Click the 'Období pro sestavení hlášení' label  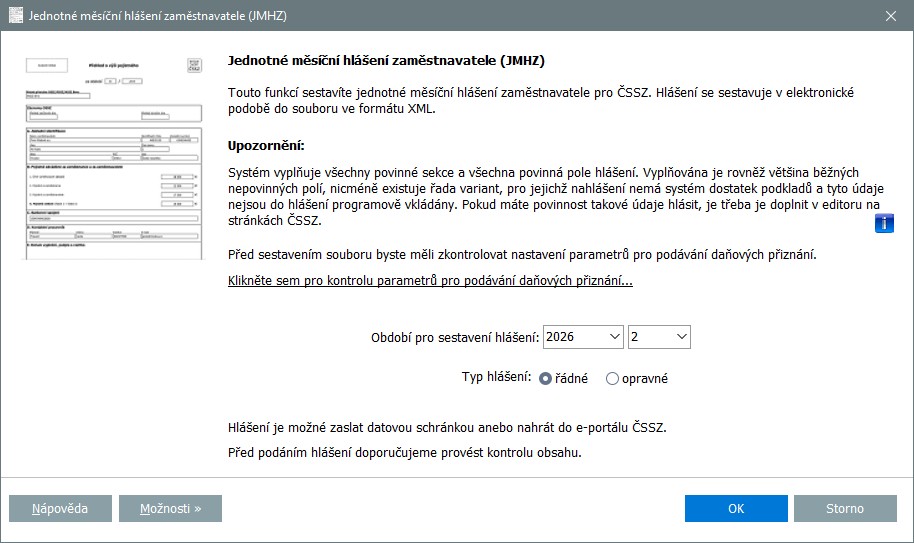coord(455,337)
